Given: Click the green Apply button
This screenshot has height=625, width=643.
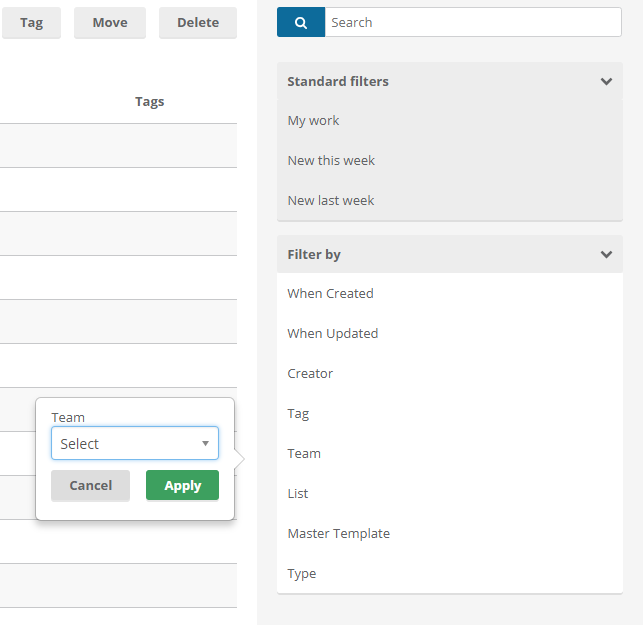Looking at the screenshot, I should (x=182, y=485).
